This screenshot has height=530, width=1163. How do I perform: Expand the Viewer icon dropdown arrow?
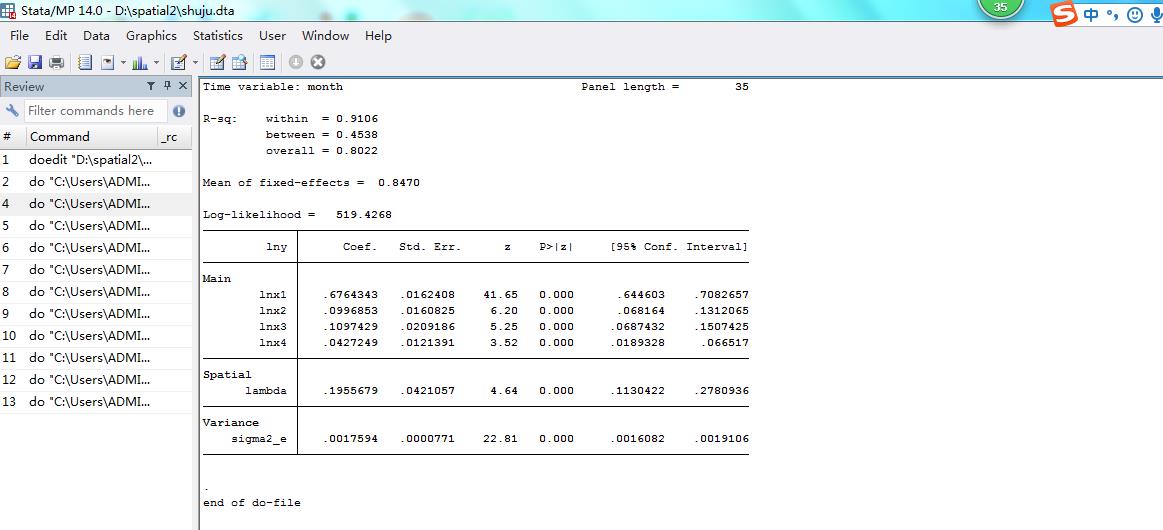[122, 62]
